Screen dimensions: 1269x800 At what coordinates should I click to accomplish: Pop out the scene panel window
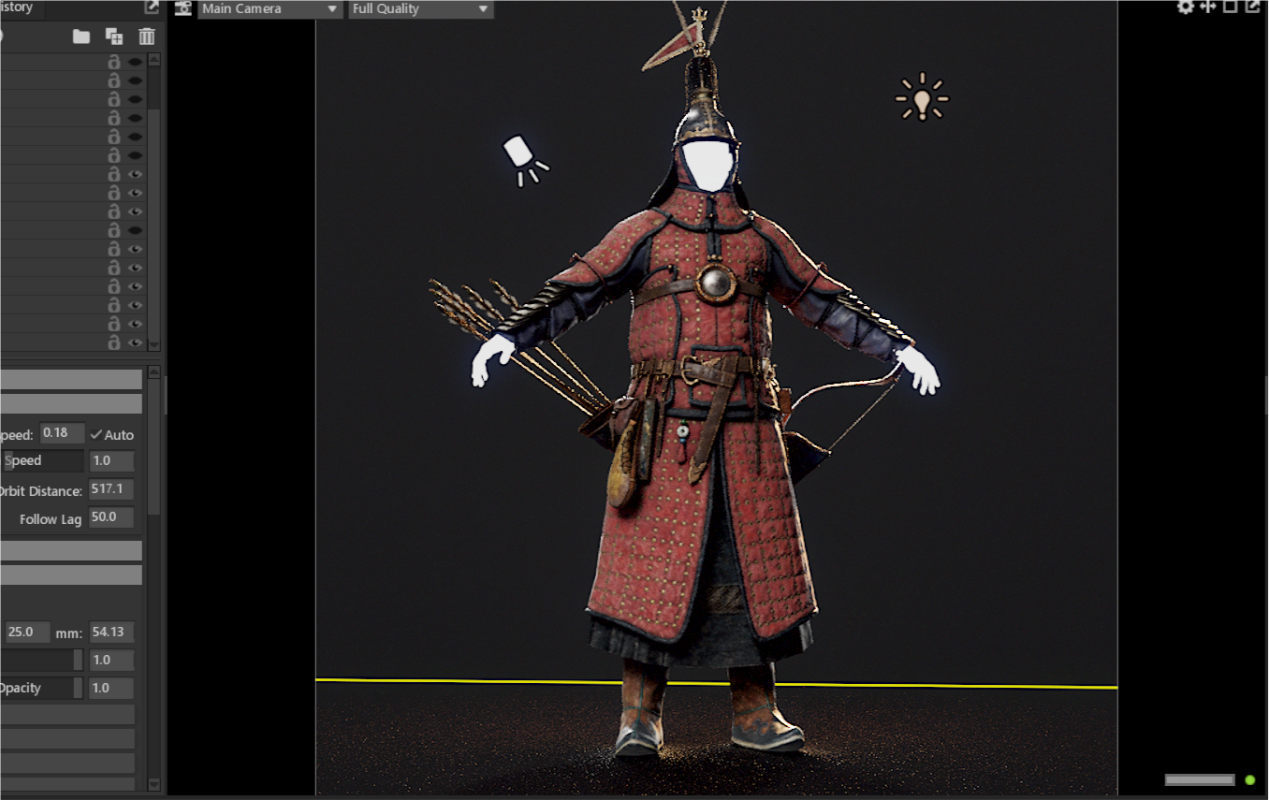click(x=152, y=8)
